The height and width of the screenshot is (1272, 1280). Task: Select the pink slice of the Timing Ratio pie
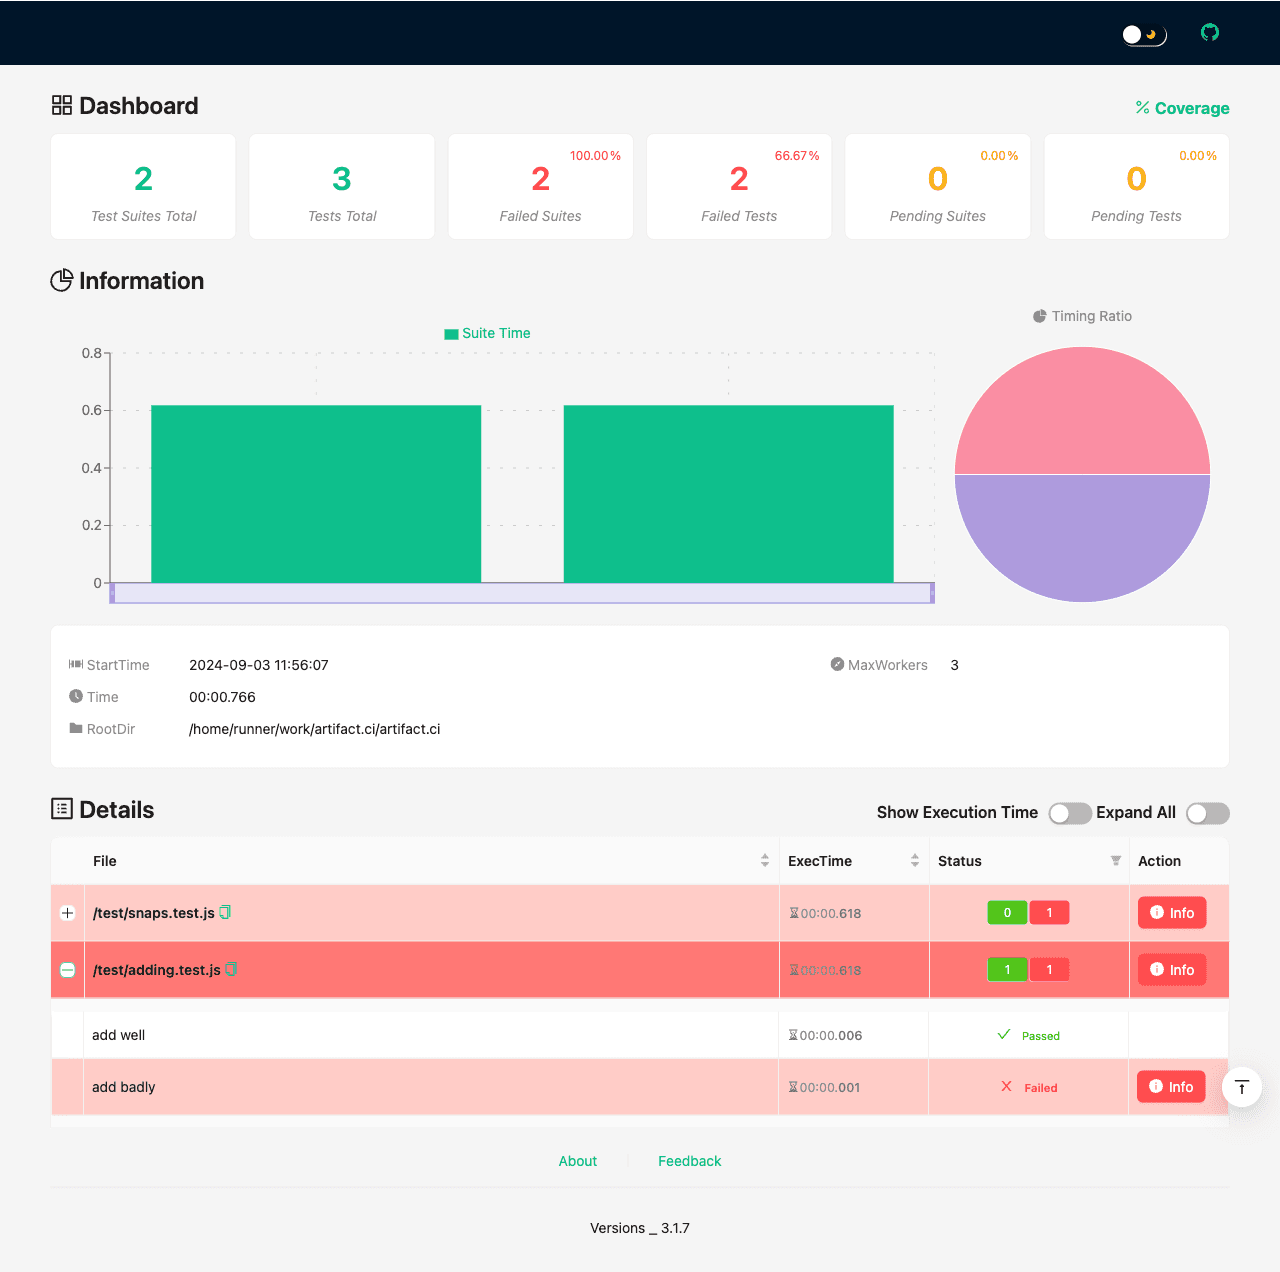1082,410
